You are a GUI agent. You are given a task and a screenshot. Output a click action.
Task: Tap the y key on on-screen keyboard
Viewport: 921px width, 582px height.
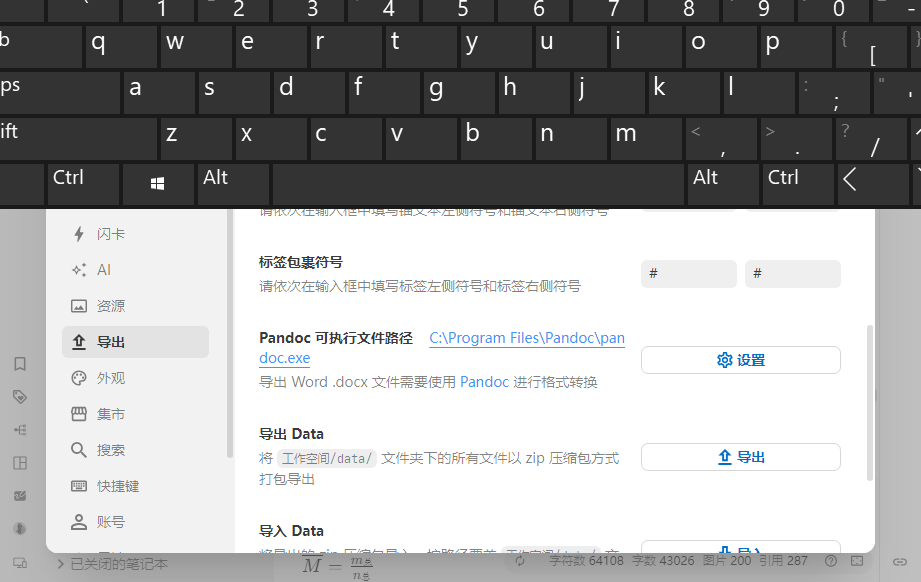(x=496, y=46)
